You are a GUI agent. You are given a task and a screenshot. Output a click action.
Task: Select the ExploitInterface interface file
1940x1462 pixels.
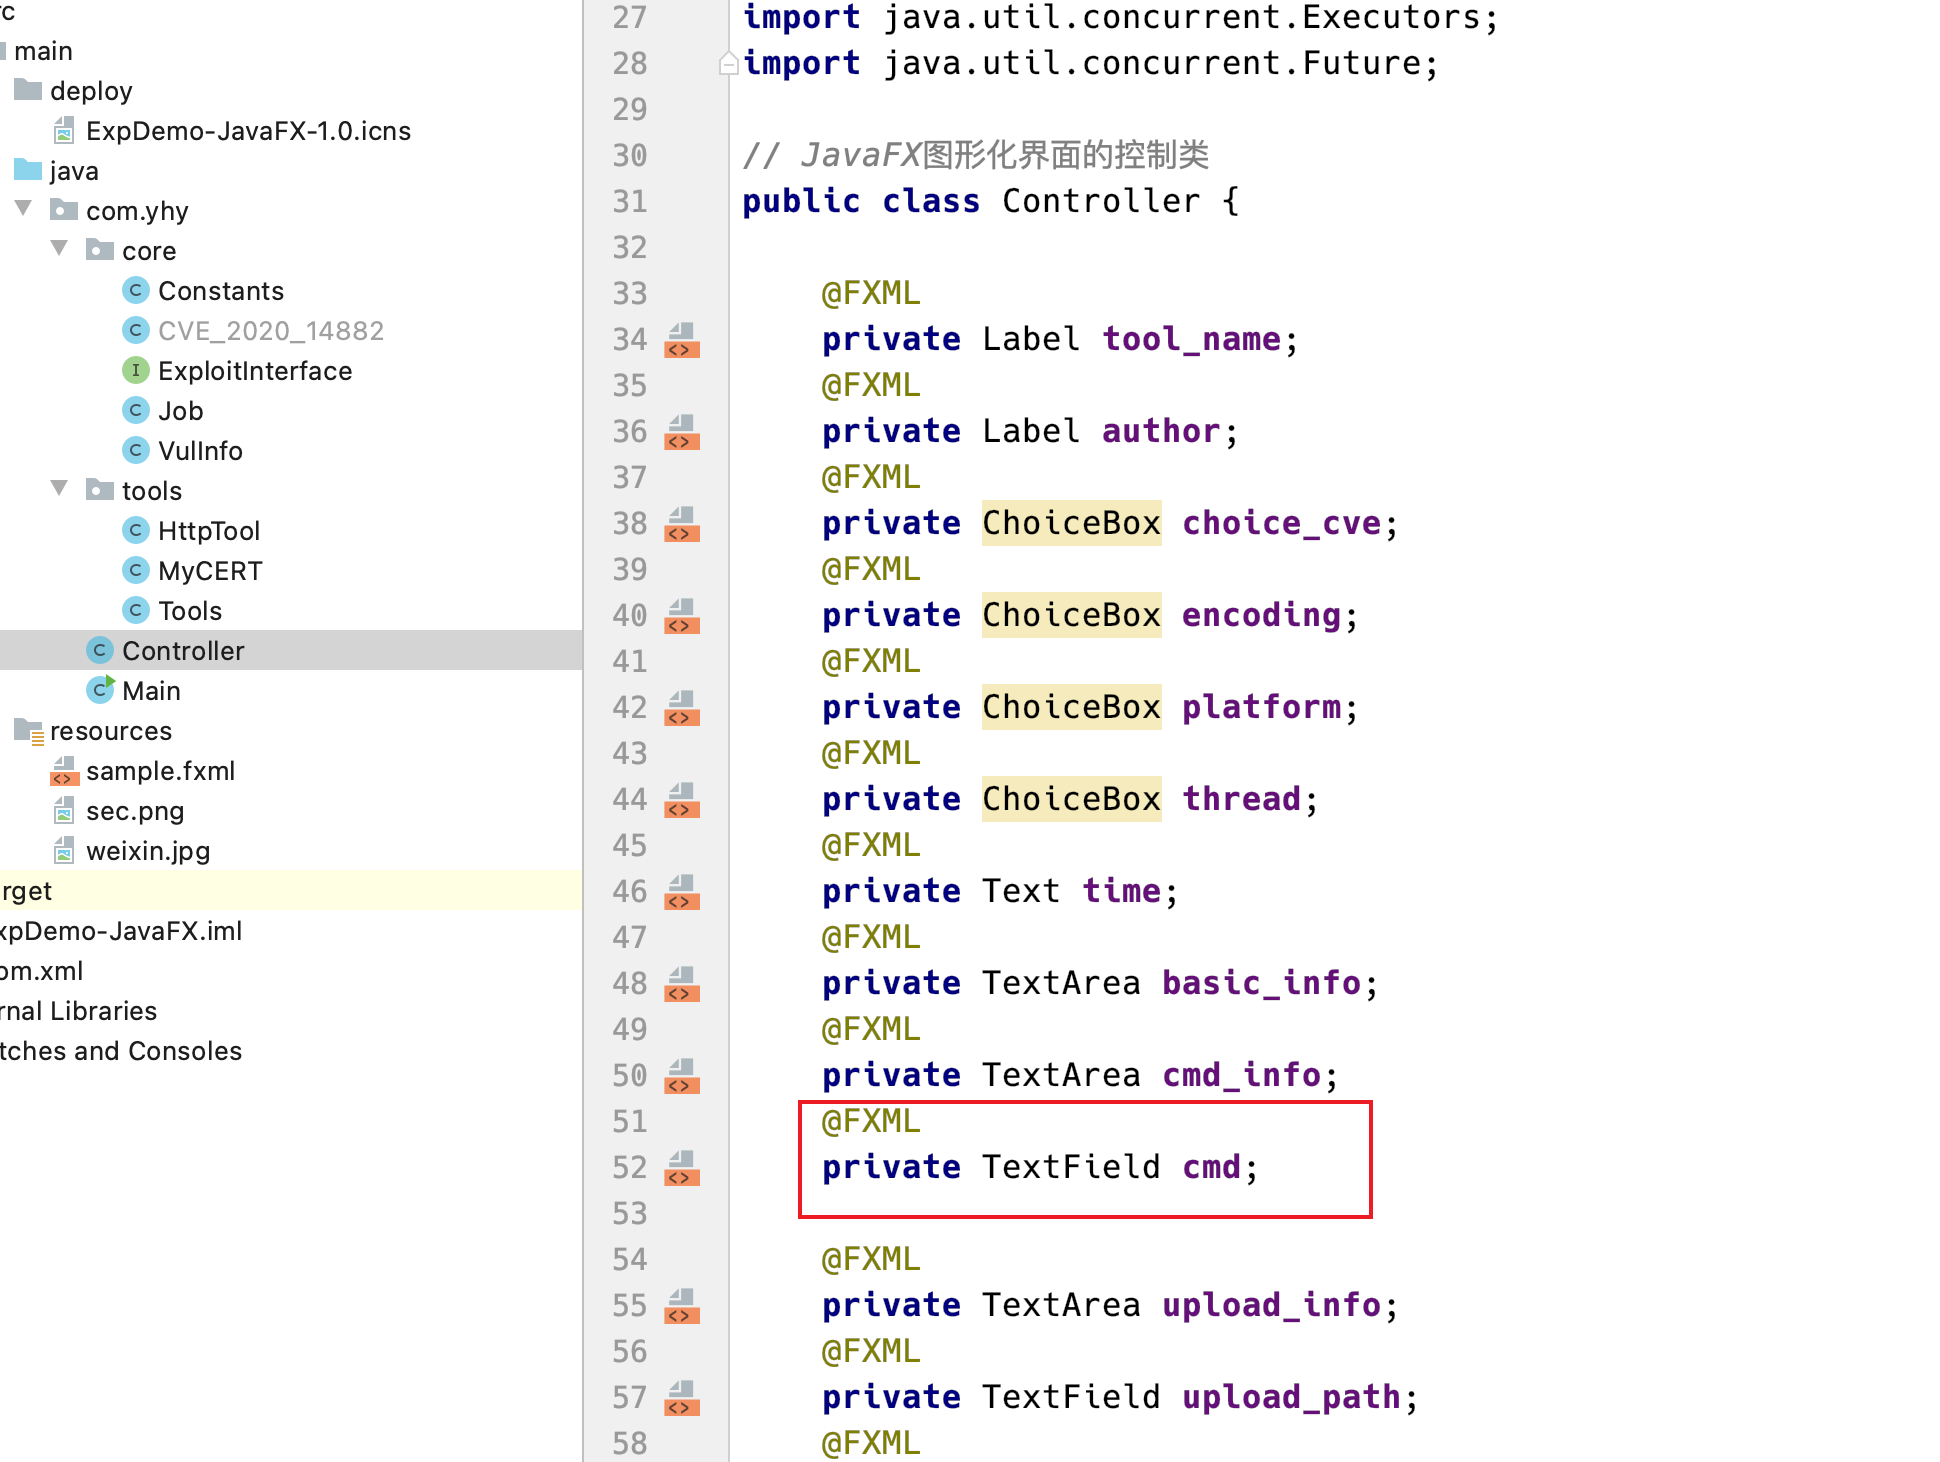[254, 371]
